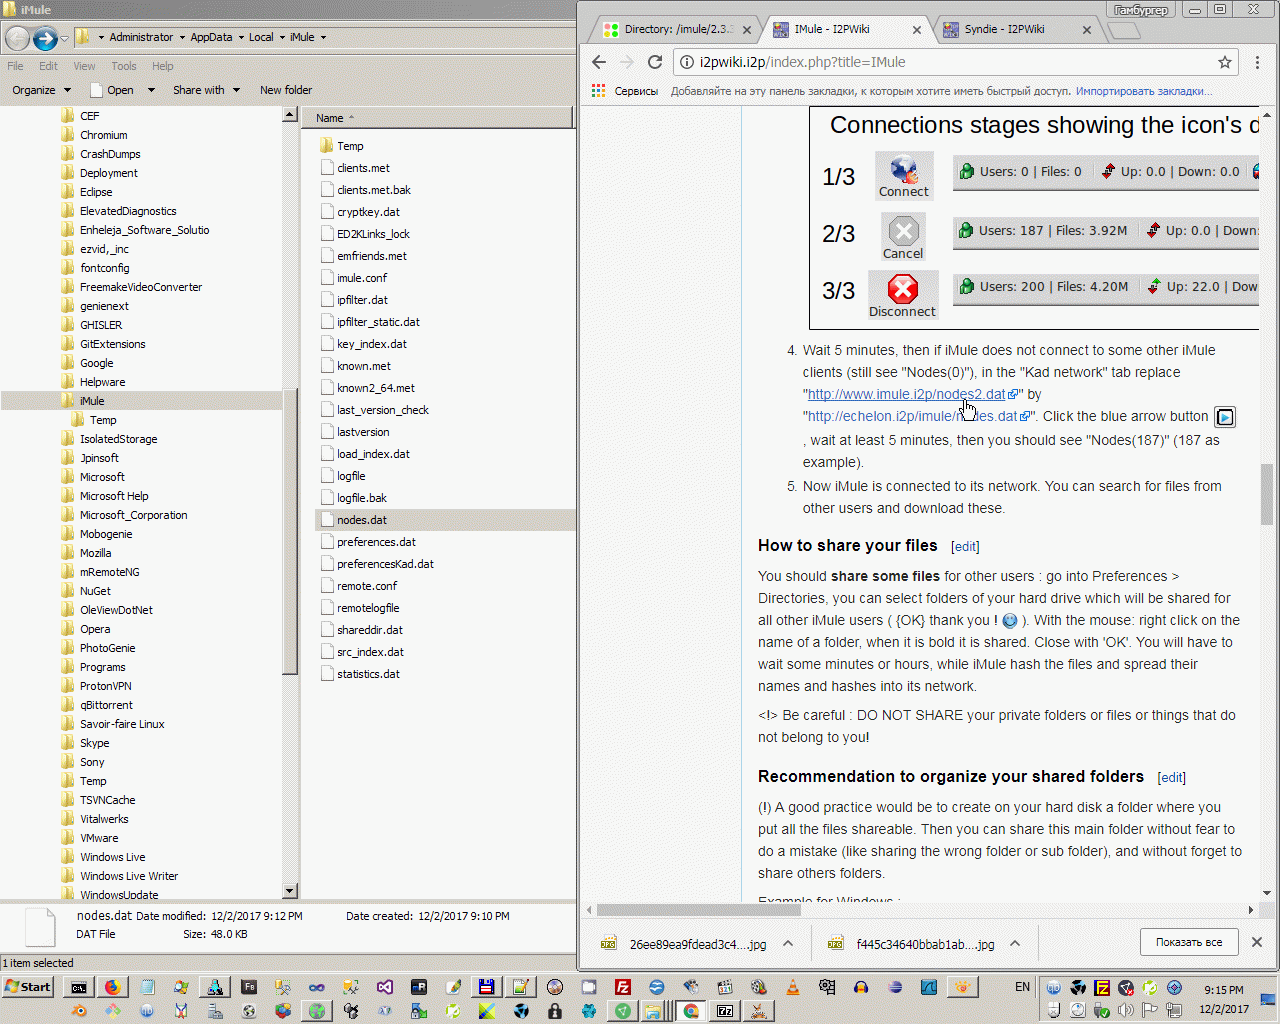This screenshot has height=1024, width=1280.
Task: Go forward in Windows Explorer
Action: (45, 38)
